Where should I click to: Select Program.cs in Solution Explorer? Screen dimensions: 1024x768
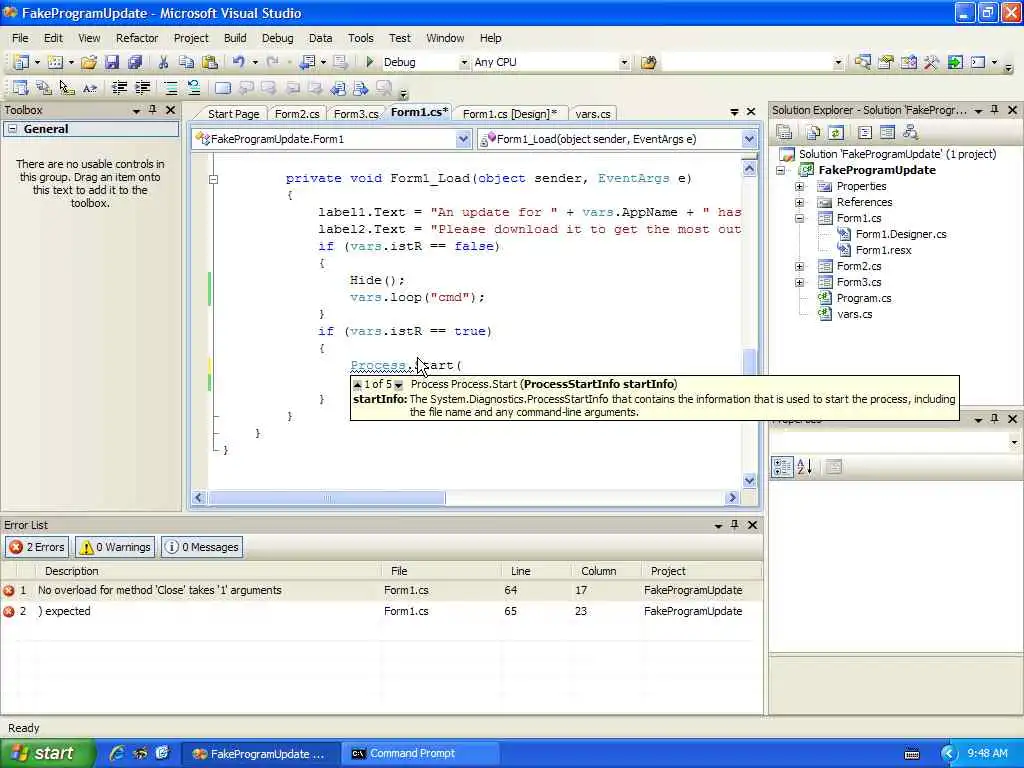click(x=864, y=298)
